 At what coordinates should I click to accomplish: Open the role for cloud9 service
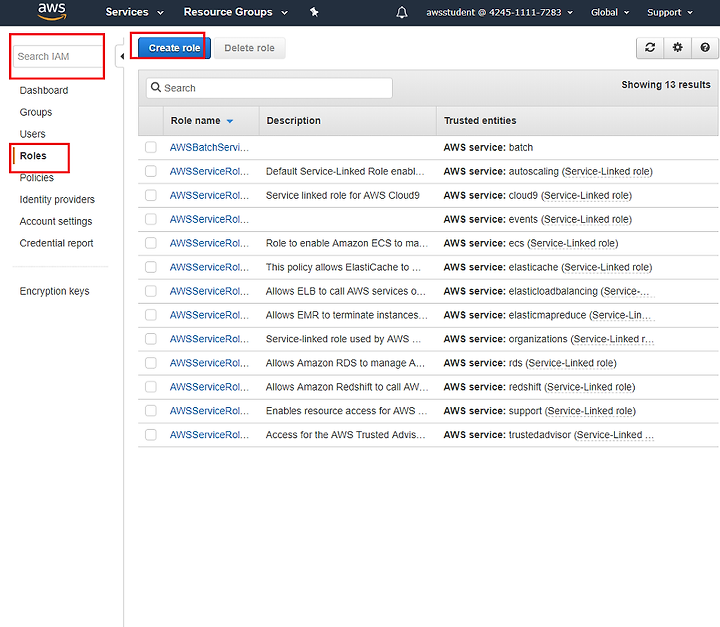click(x=209, y=195)
